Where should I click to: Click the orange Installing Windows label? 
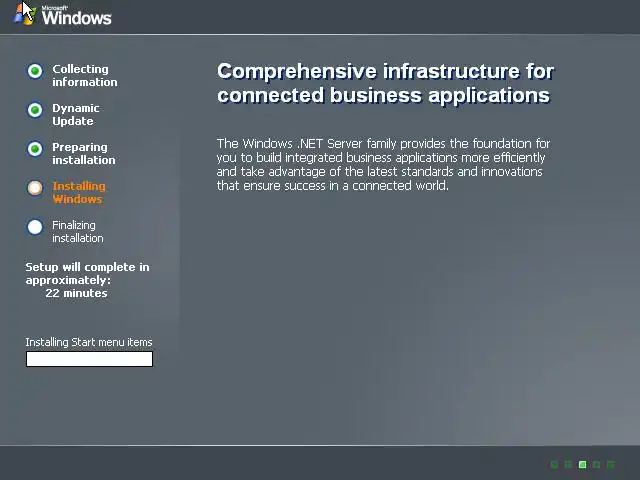(79, 193)
